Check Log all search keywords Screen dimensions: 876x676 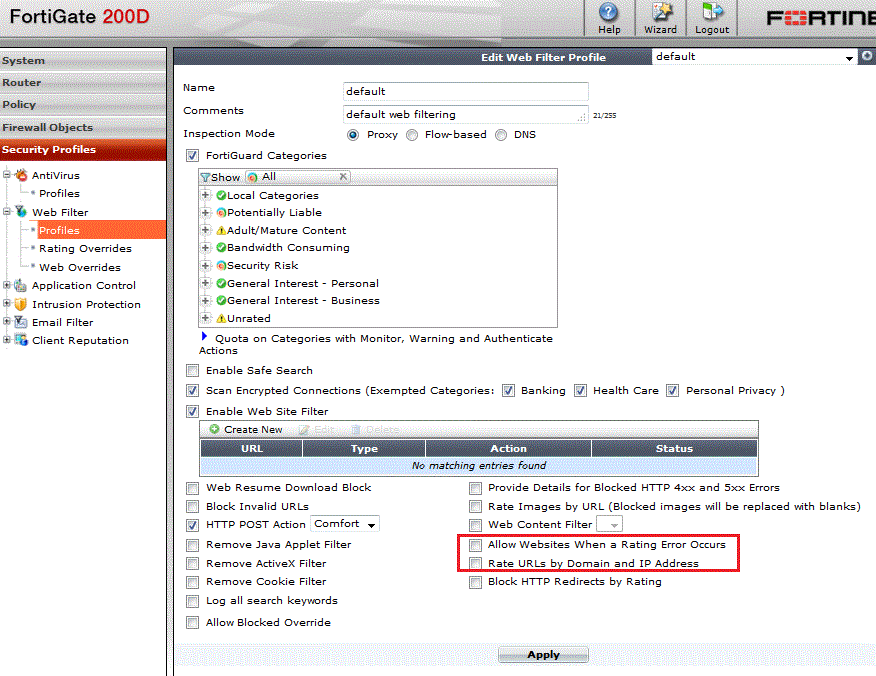193,601
